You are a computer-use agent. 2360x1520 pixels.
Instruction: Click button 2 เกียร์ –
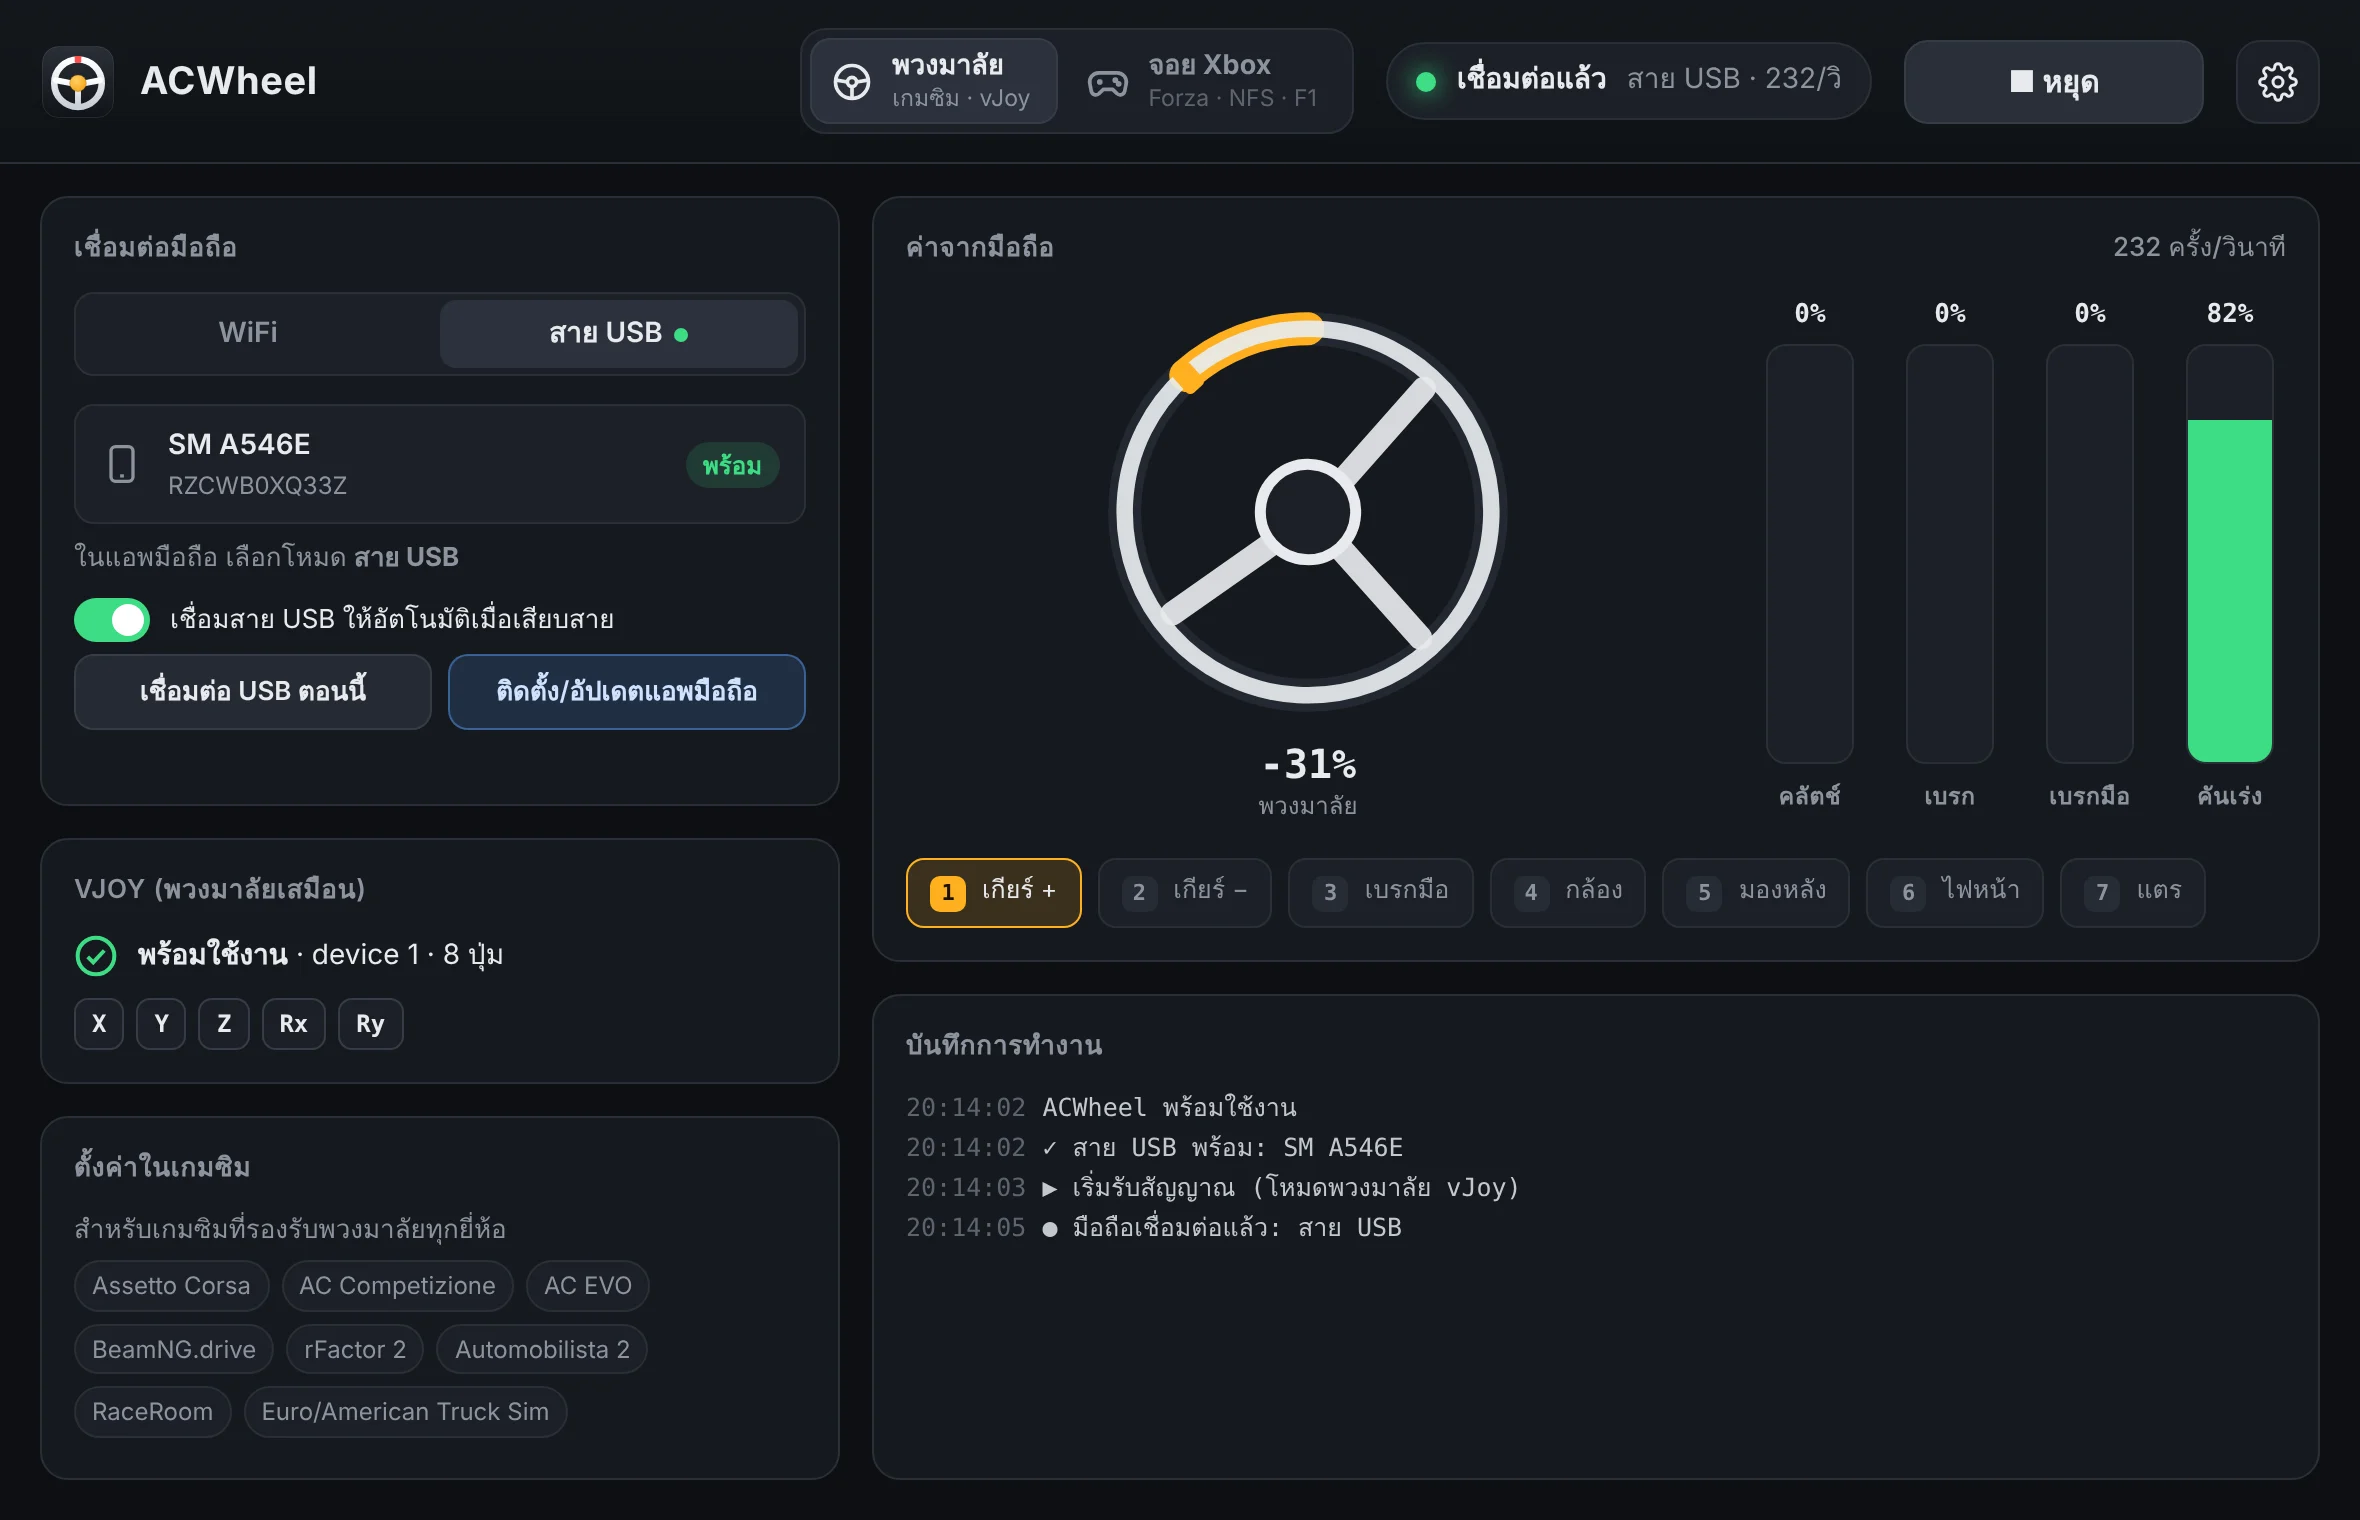[x=1185, y=892]
